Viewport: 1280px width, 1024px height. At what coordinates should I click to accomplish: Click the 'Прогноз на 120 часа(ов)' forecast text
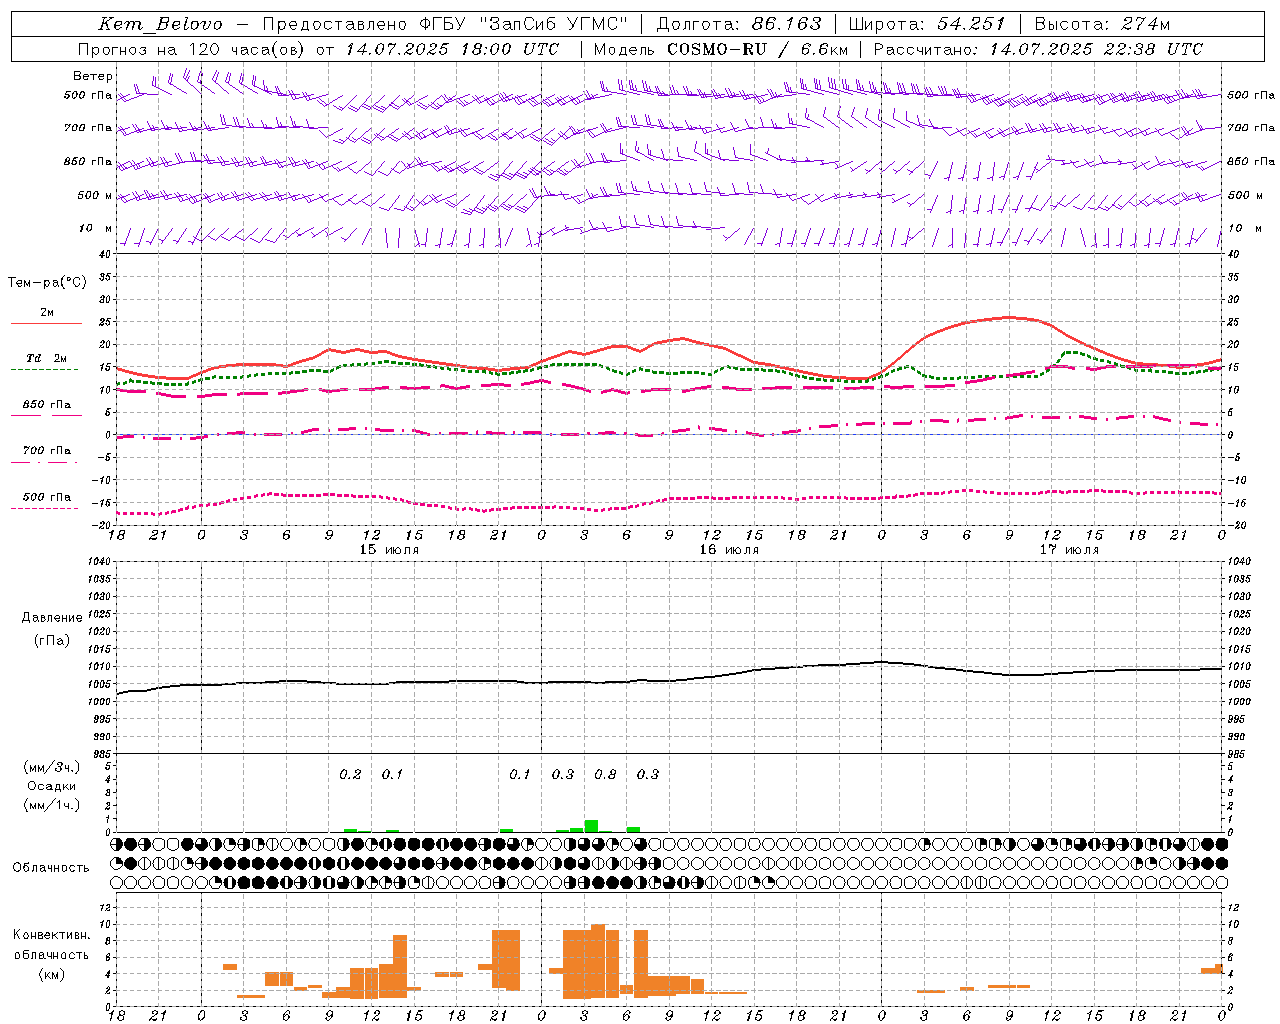pos(192,49)
